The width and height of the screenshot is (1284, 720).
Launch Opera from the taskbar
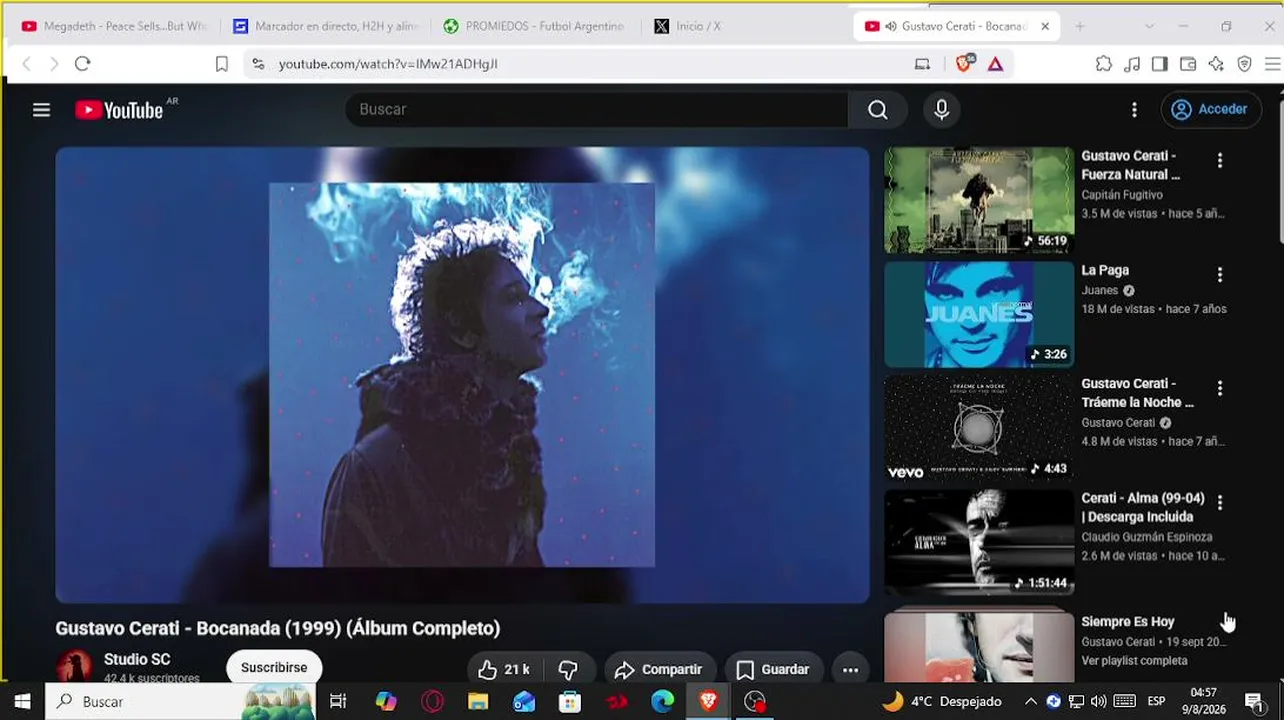[432, 702]
